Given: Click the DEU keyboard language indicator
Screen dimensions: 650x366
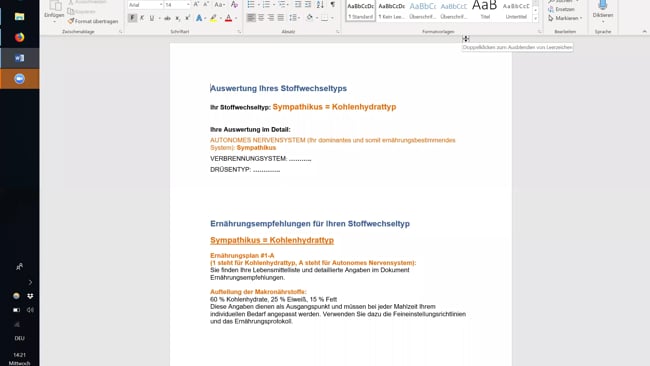Looking at the screenshot, I should click(x=19, y=338).
